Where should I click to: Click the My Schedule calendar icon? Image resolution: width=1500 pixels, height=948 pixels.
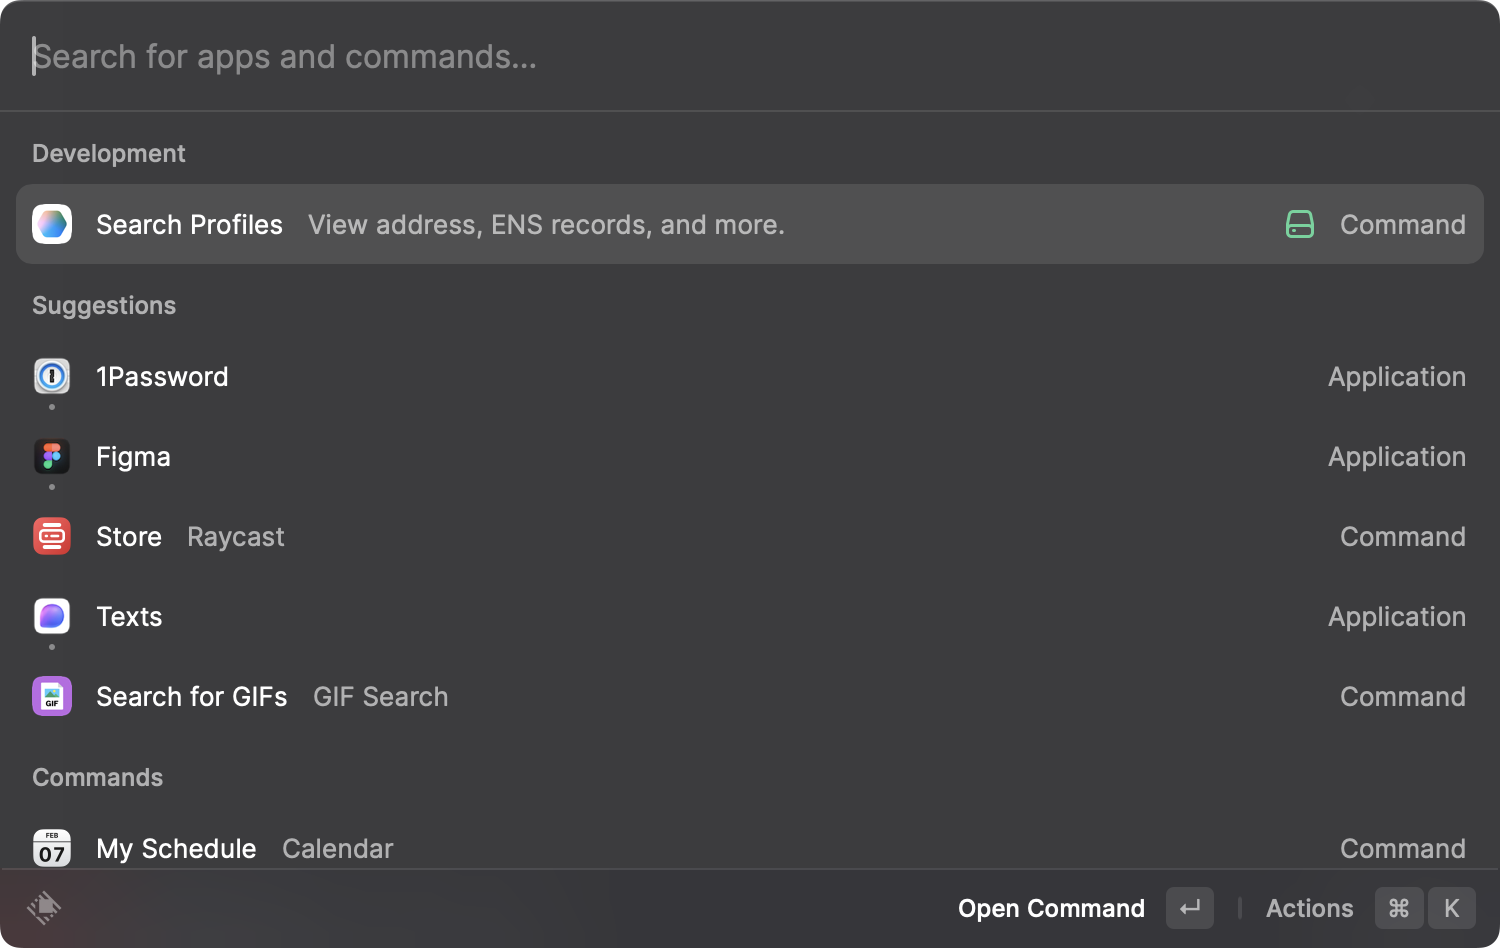[52, 848]
